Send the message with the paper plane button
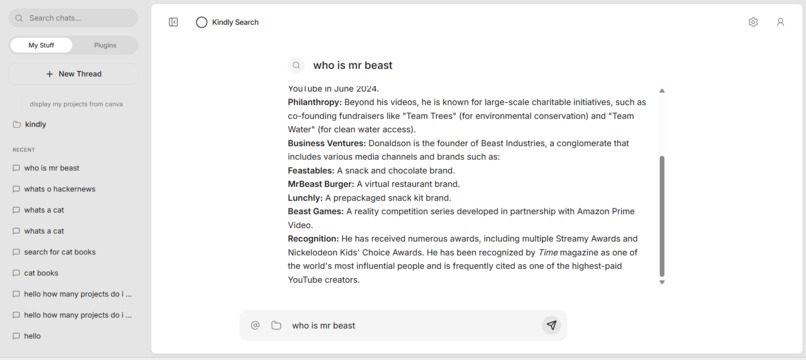This screenshot has height=360, width=806. (552, 325)
